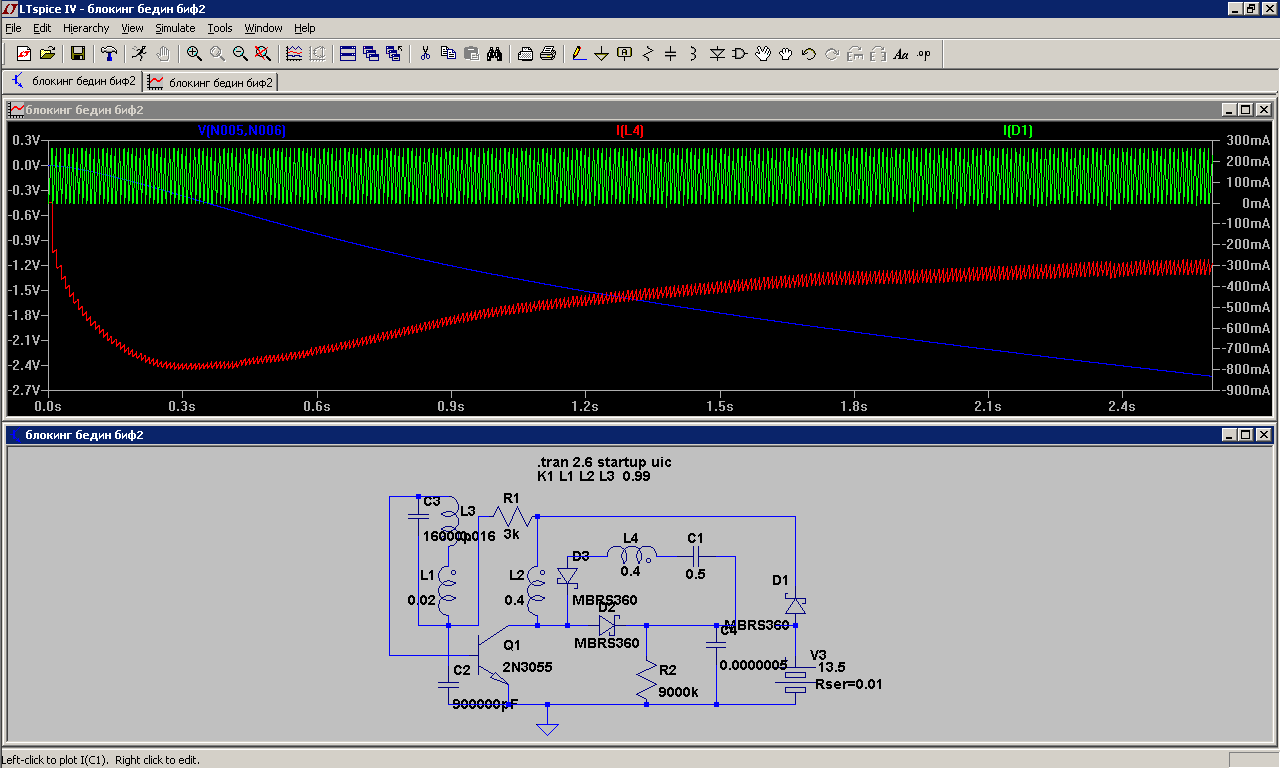Click the Save diskette icon
This screenshot has height=768, width=1280.
pos(78,54)
